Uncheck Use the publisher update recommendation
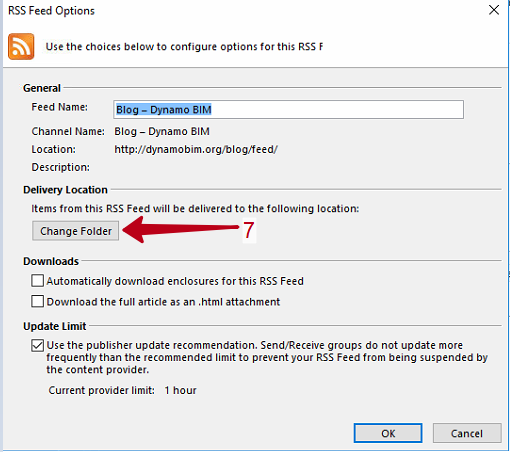This screenshot has width=510, height=452. coord(37,345)
